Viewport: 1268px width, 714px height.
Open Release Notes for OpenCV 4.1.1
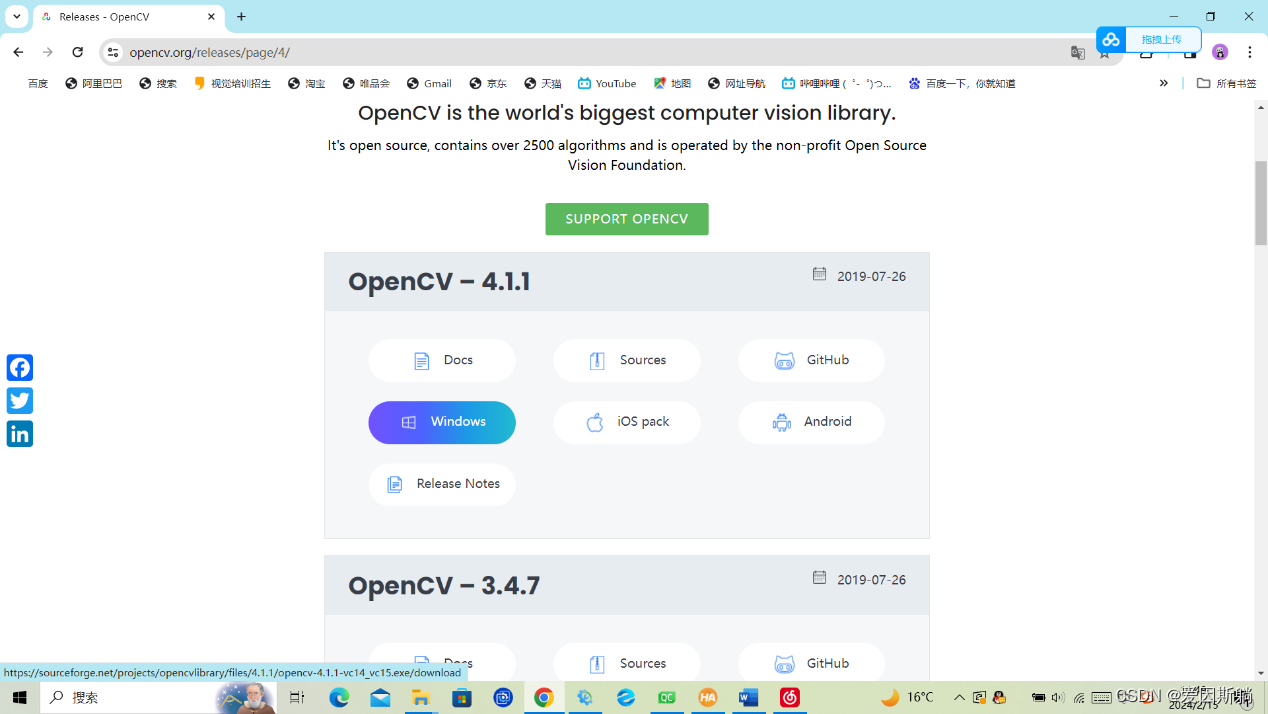(442, 484)
